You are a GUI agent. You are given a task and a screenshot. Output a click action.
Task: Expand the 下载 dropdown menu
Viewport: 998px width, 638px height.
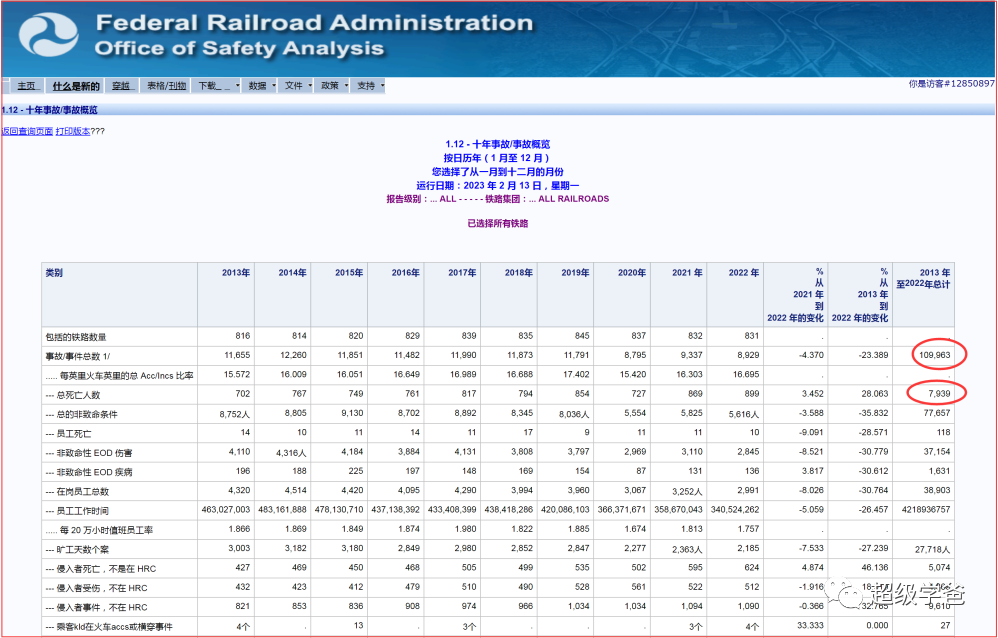coord(216,85)
